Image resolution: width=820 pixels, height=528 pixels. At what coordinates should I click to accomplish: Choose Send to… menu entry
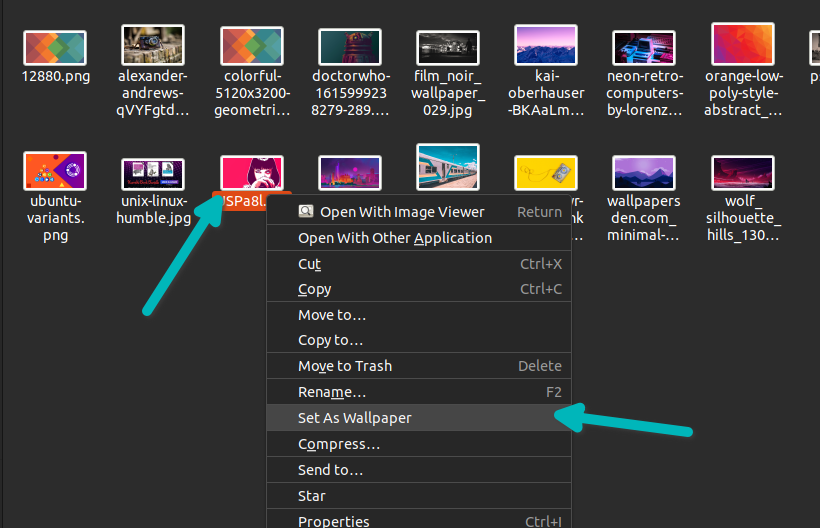(x=419, y=469)
